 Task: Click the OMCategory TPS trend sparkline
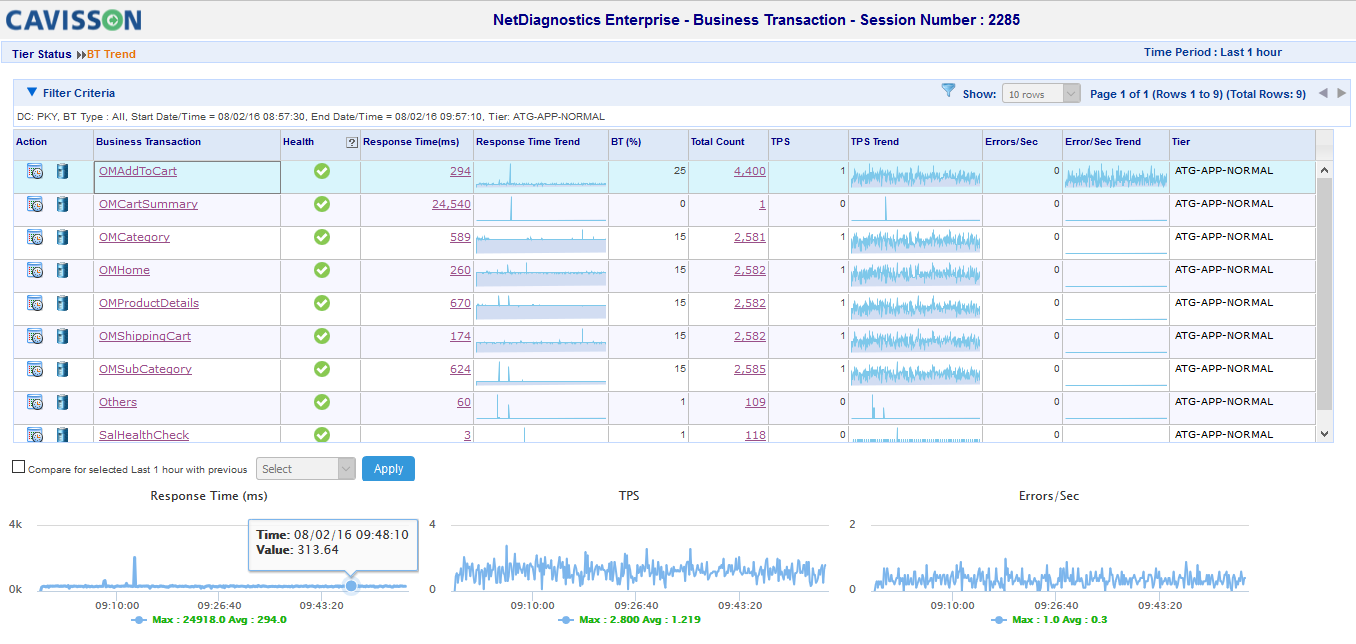pyautogui.click(x=914, y=242)
